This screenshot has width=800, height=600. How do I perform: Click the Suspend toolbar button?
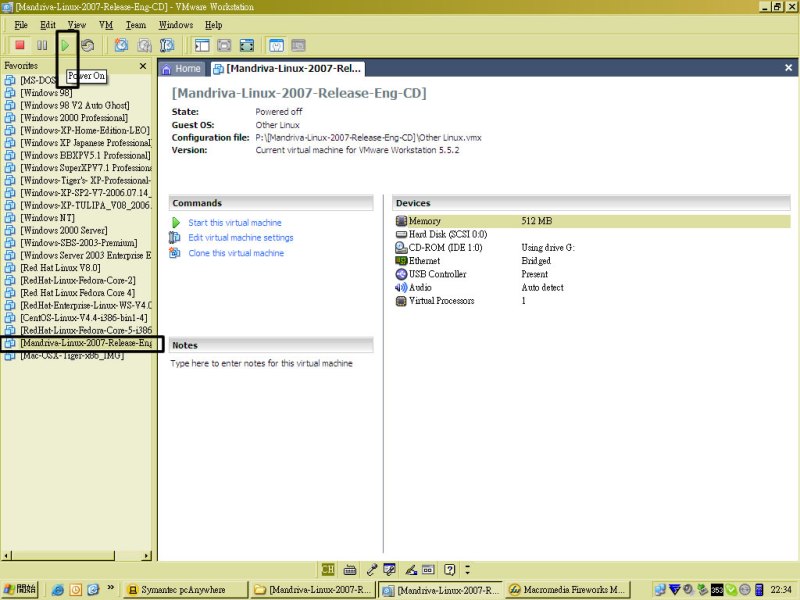(42, 45)
